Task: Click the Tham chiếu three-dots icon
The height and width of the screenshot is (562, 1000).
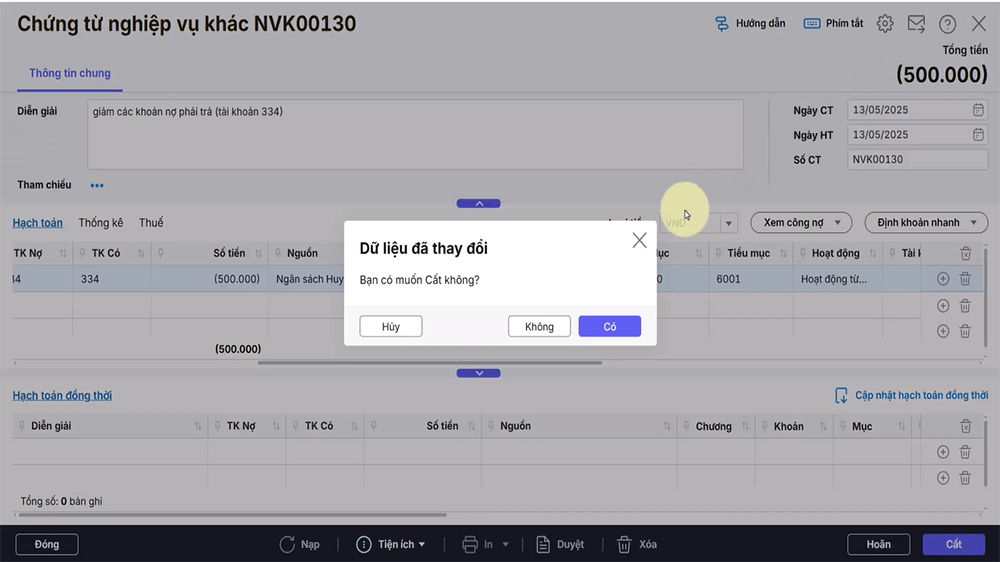Action: pyautogui.click(x=97, y=186)
